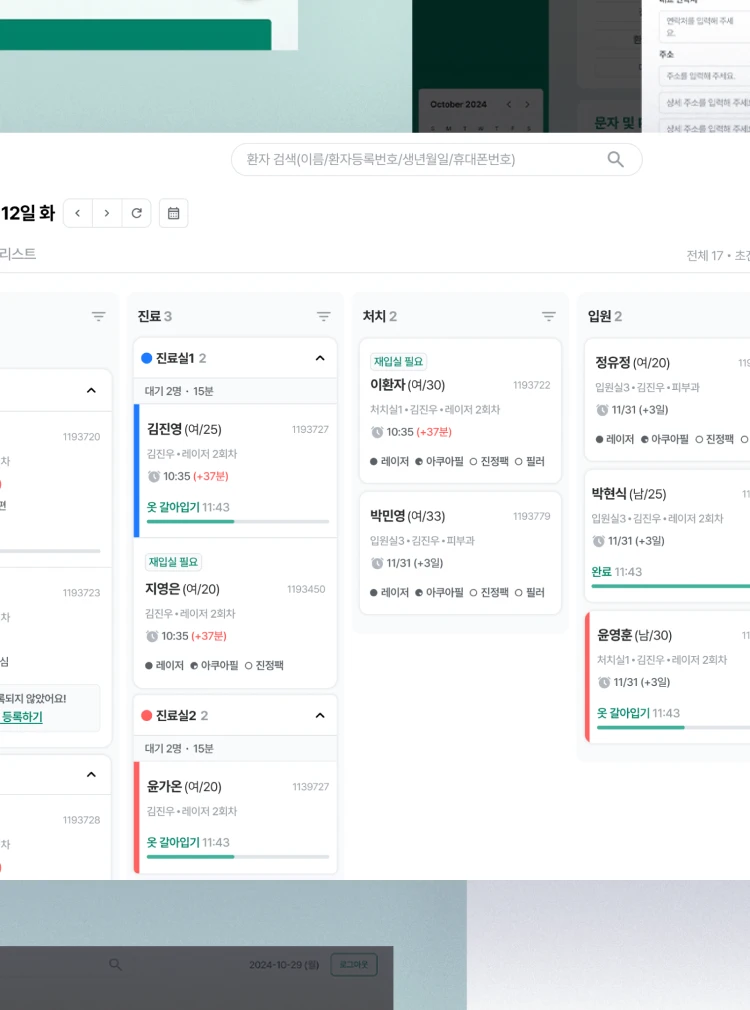This screenshot has height=1010, width=750.
Task: Click progress bar on 김진영 card
Action: [238, 522]
